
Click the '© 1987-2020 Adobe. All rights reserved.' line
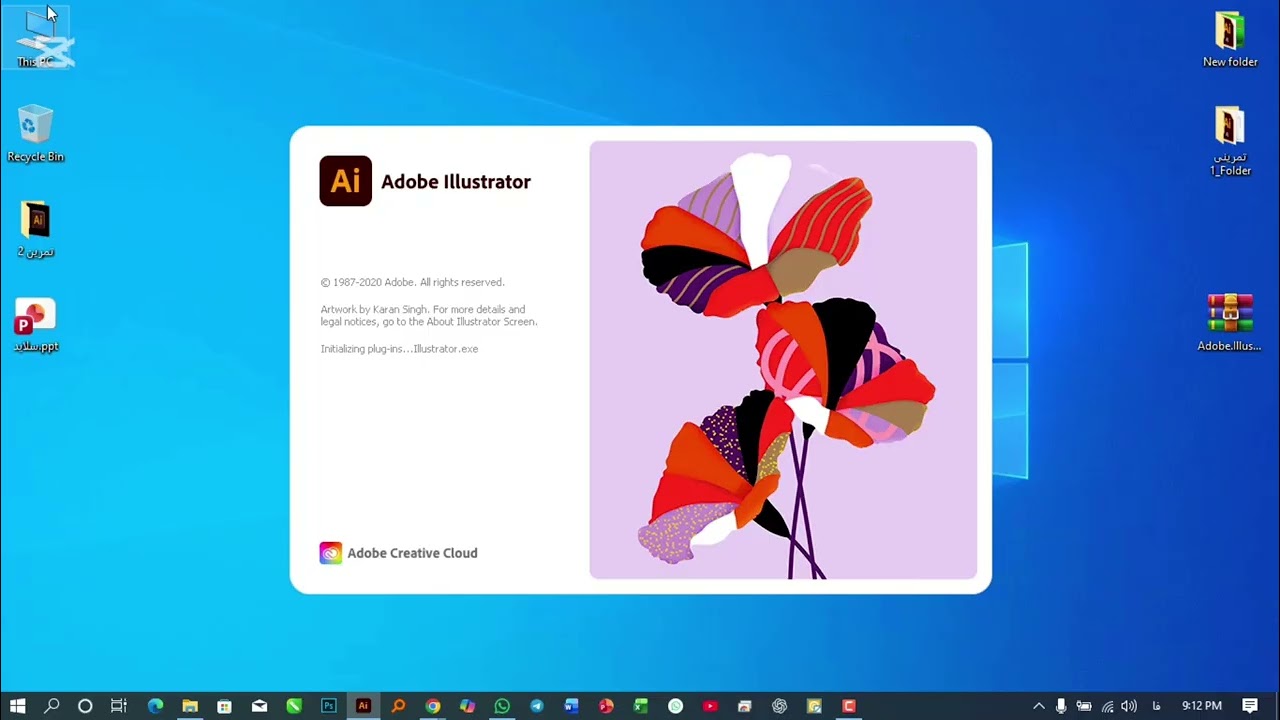[412, 282]
